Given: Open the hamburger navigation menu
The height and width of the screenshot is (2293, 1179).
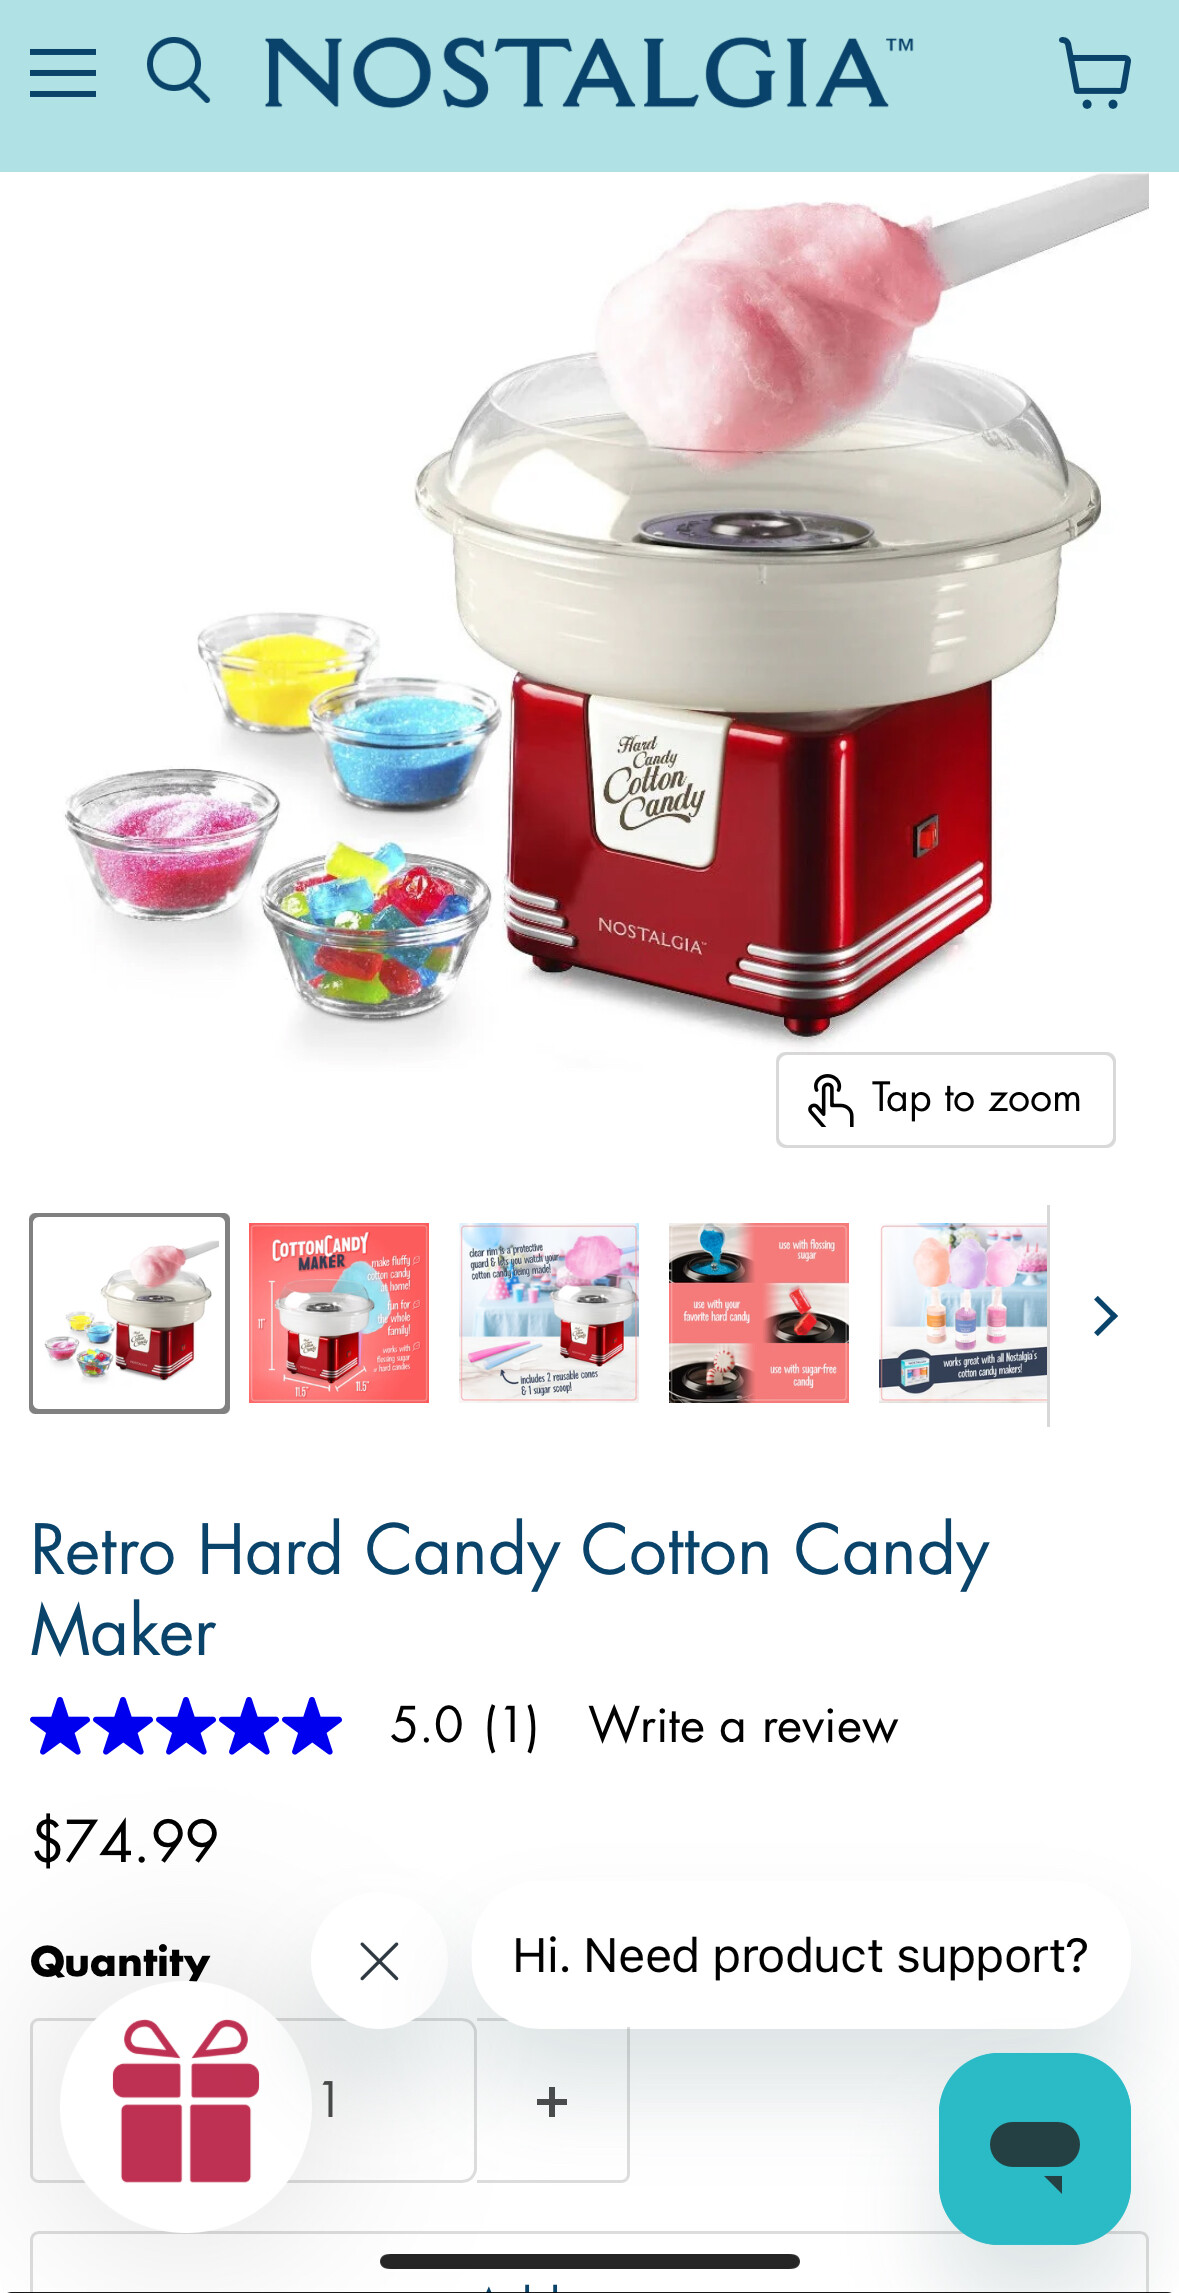Looking at the screenshot, I should 63,73.
